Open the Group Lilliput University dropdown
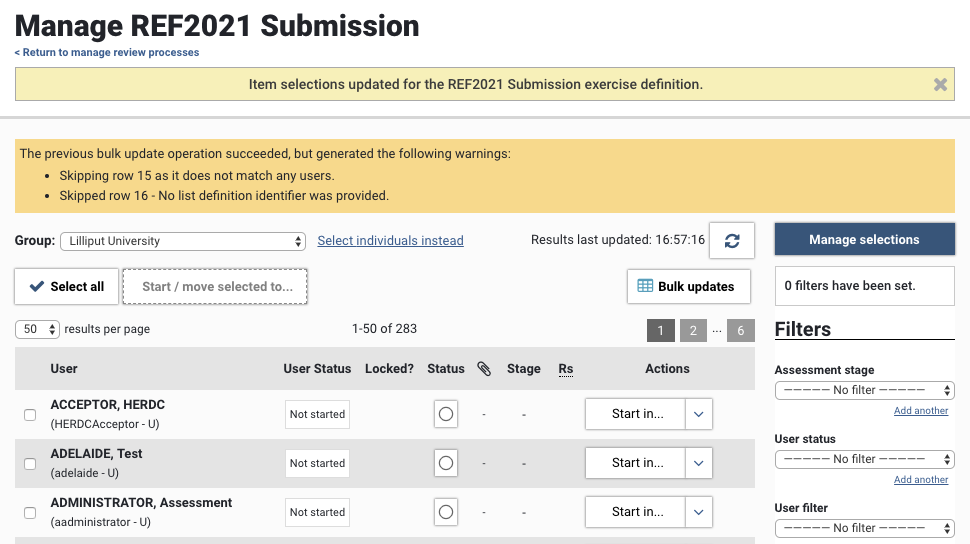970x544 pixels. 182,241
